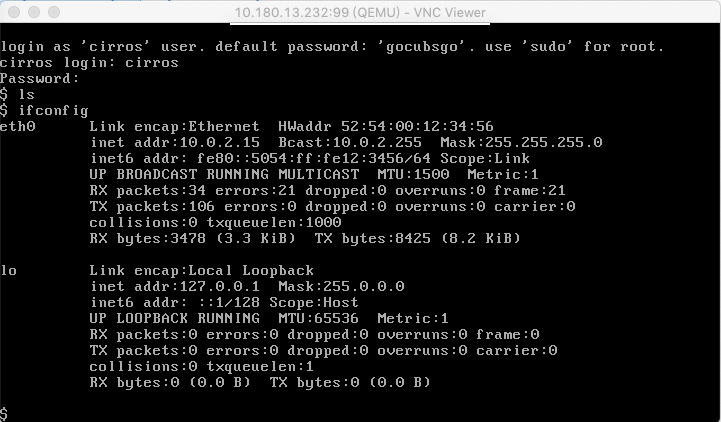This screenshot has height=422, width=721.
Task: Click the empty shell prompt at the bottom
Action: point(4,413)
